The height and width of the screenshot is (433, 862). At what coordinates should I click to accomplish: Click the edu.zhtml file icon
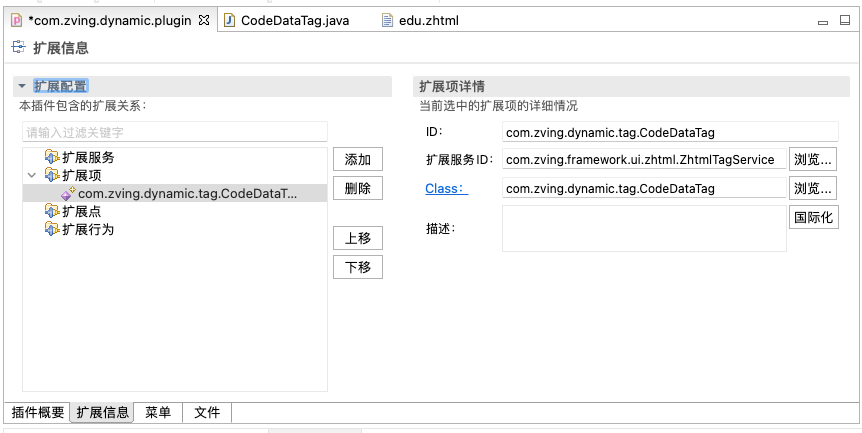(x=388, y=20)
